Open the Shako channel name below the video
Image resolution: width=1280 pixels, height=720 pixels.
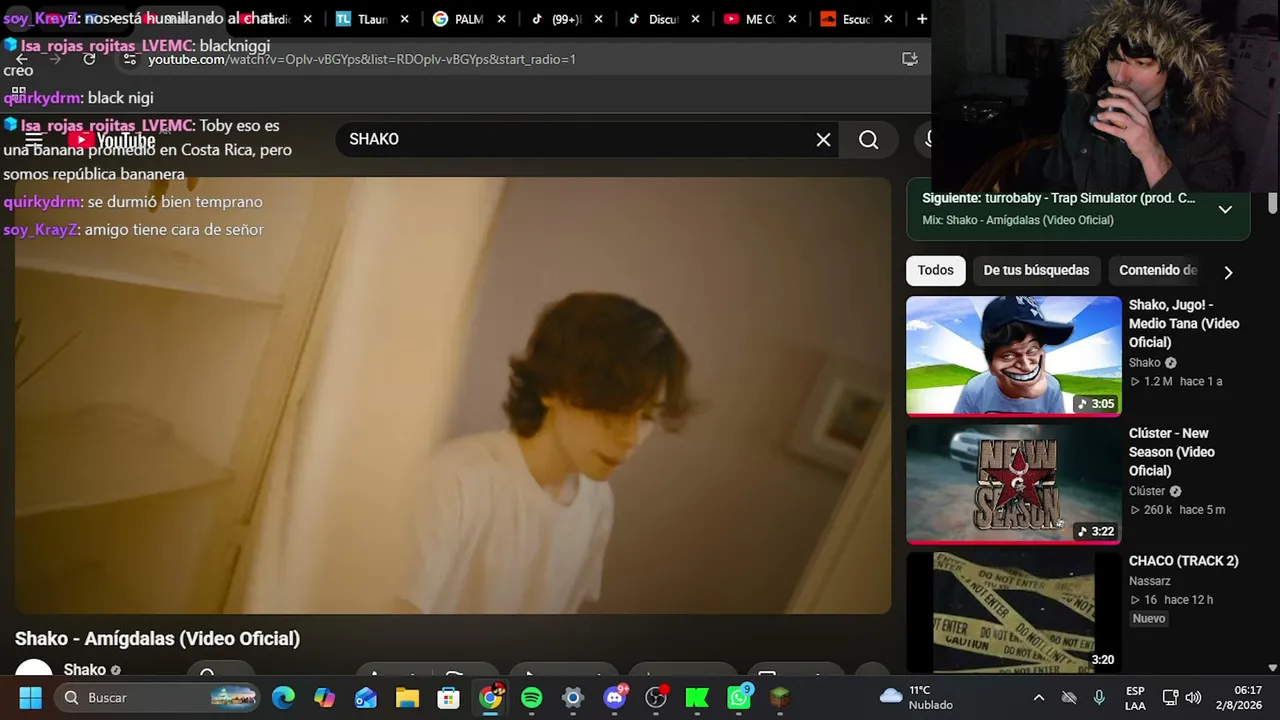(85, 670)
